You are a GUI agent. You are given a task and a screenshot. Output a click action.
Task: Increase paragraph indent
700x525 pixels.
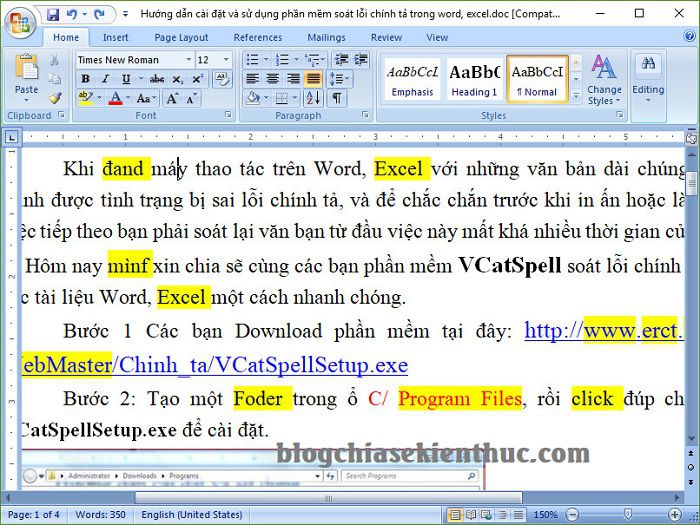pyautogui.click(x=361, y=60)
